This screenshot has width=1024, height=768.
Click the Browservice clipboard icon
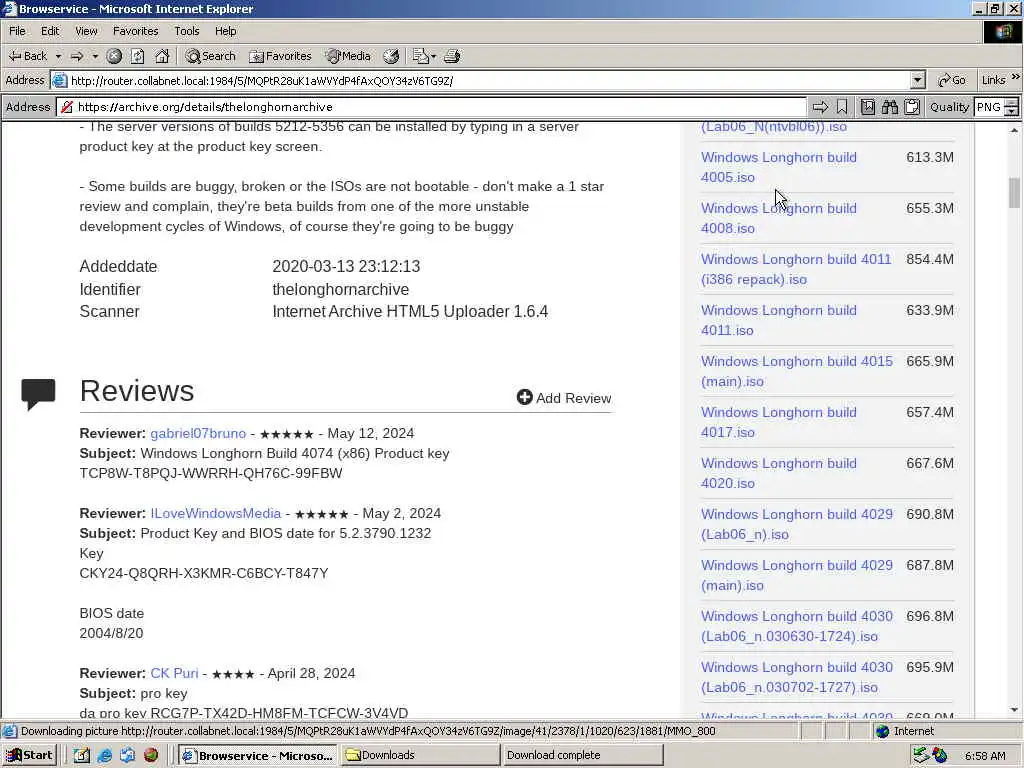coord(912,107)
